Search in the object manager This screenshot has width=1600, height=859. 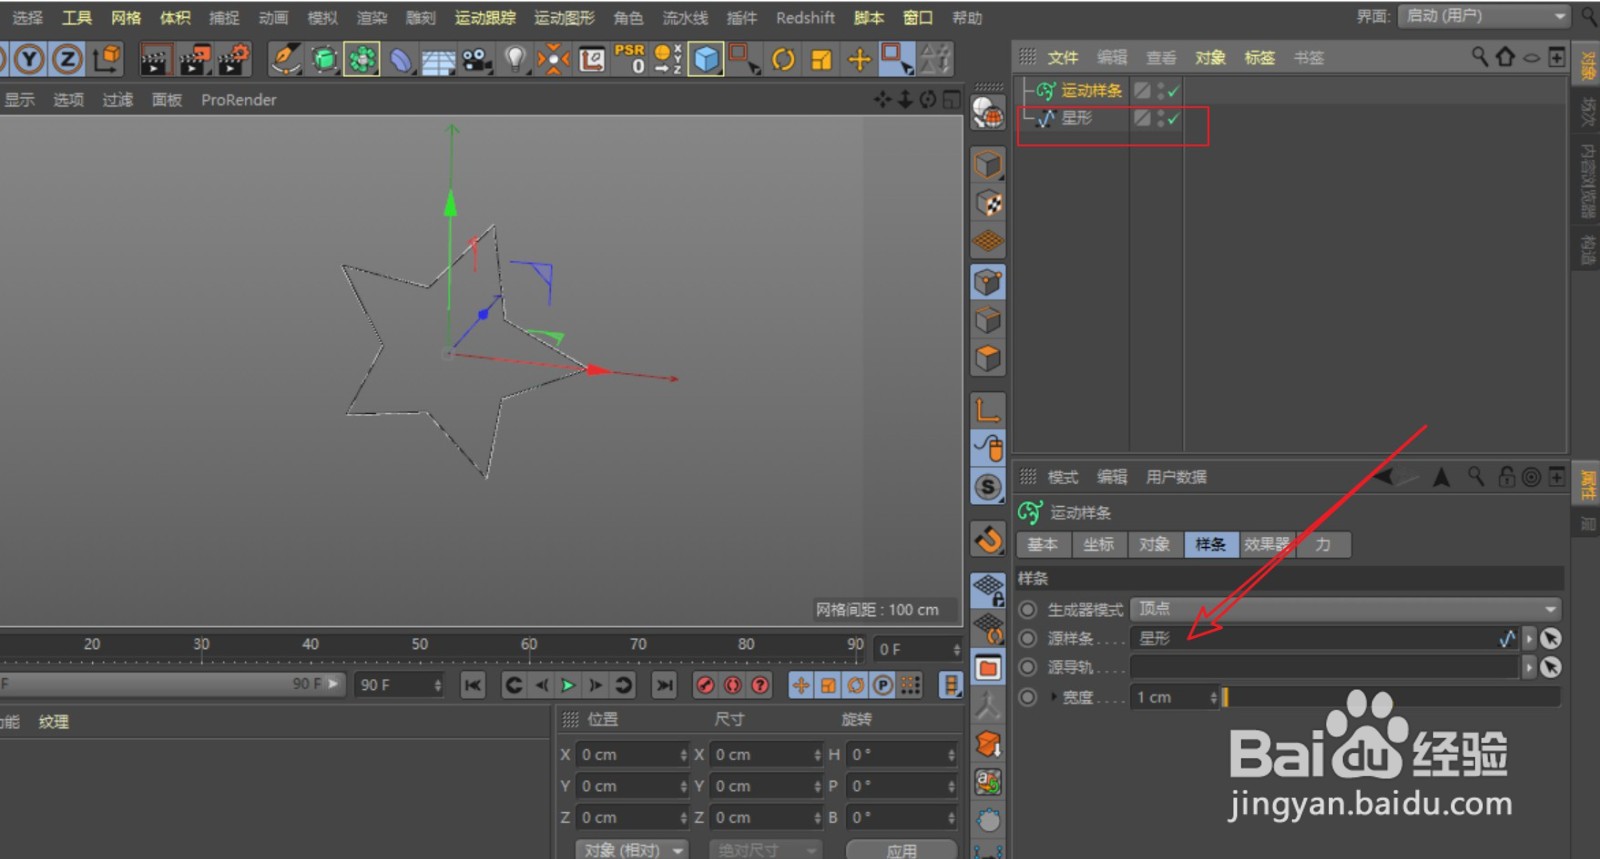coord(1479,57)
